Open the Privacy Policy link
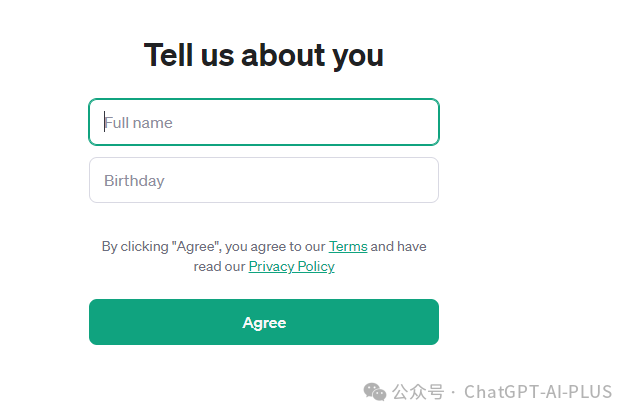The width and height of the screenshot is (632, 417). pos(291,266)
